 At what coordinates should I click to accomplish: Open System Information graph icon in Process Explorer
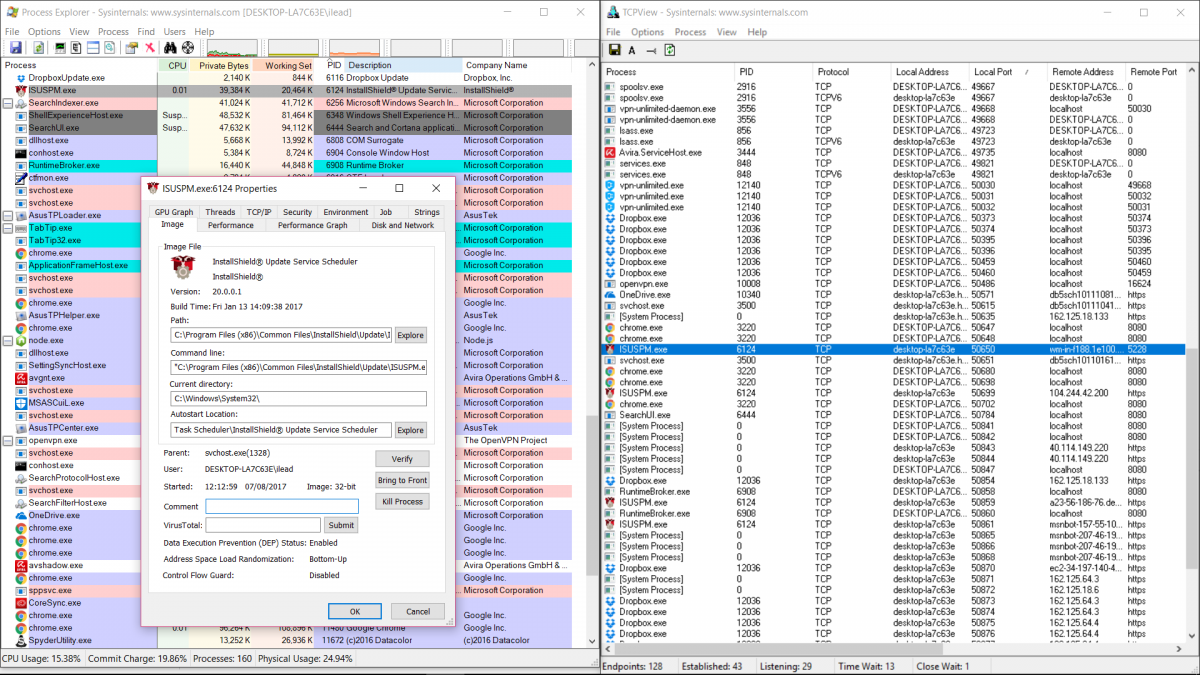[x=60, y=47]
